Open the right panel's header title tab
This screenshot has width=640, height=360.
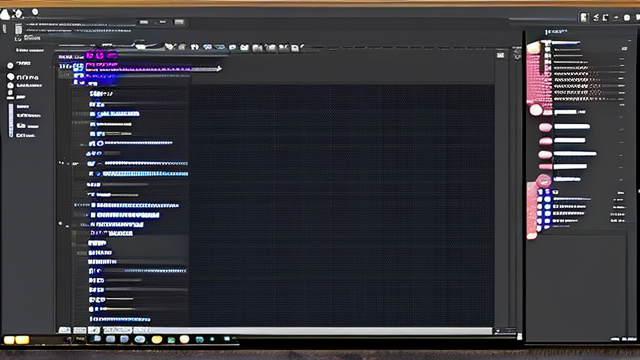pyautogui.click(x=556, y=31)
